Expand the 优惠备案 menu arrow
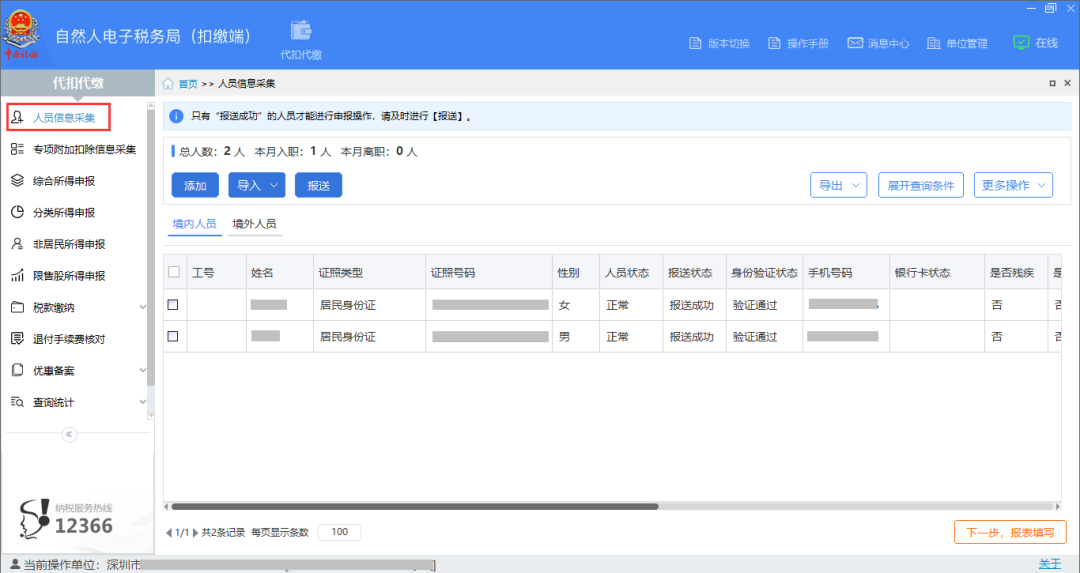 pos(143,371)
